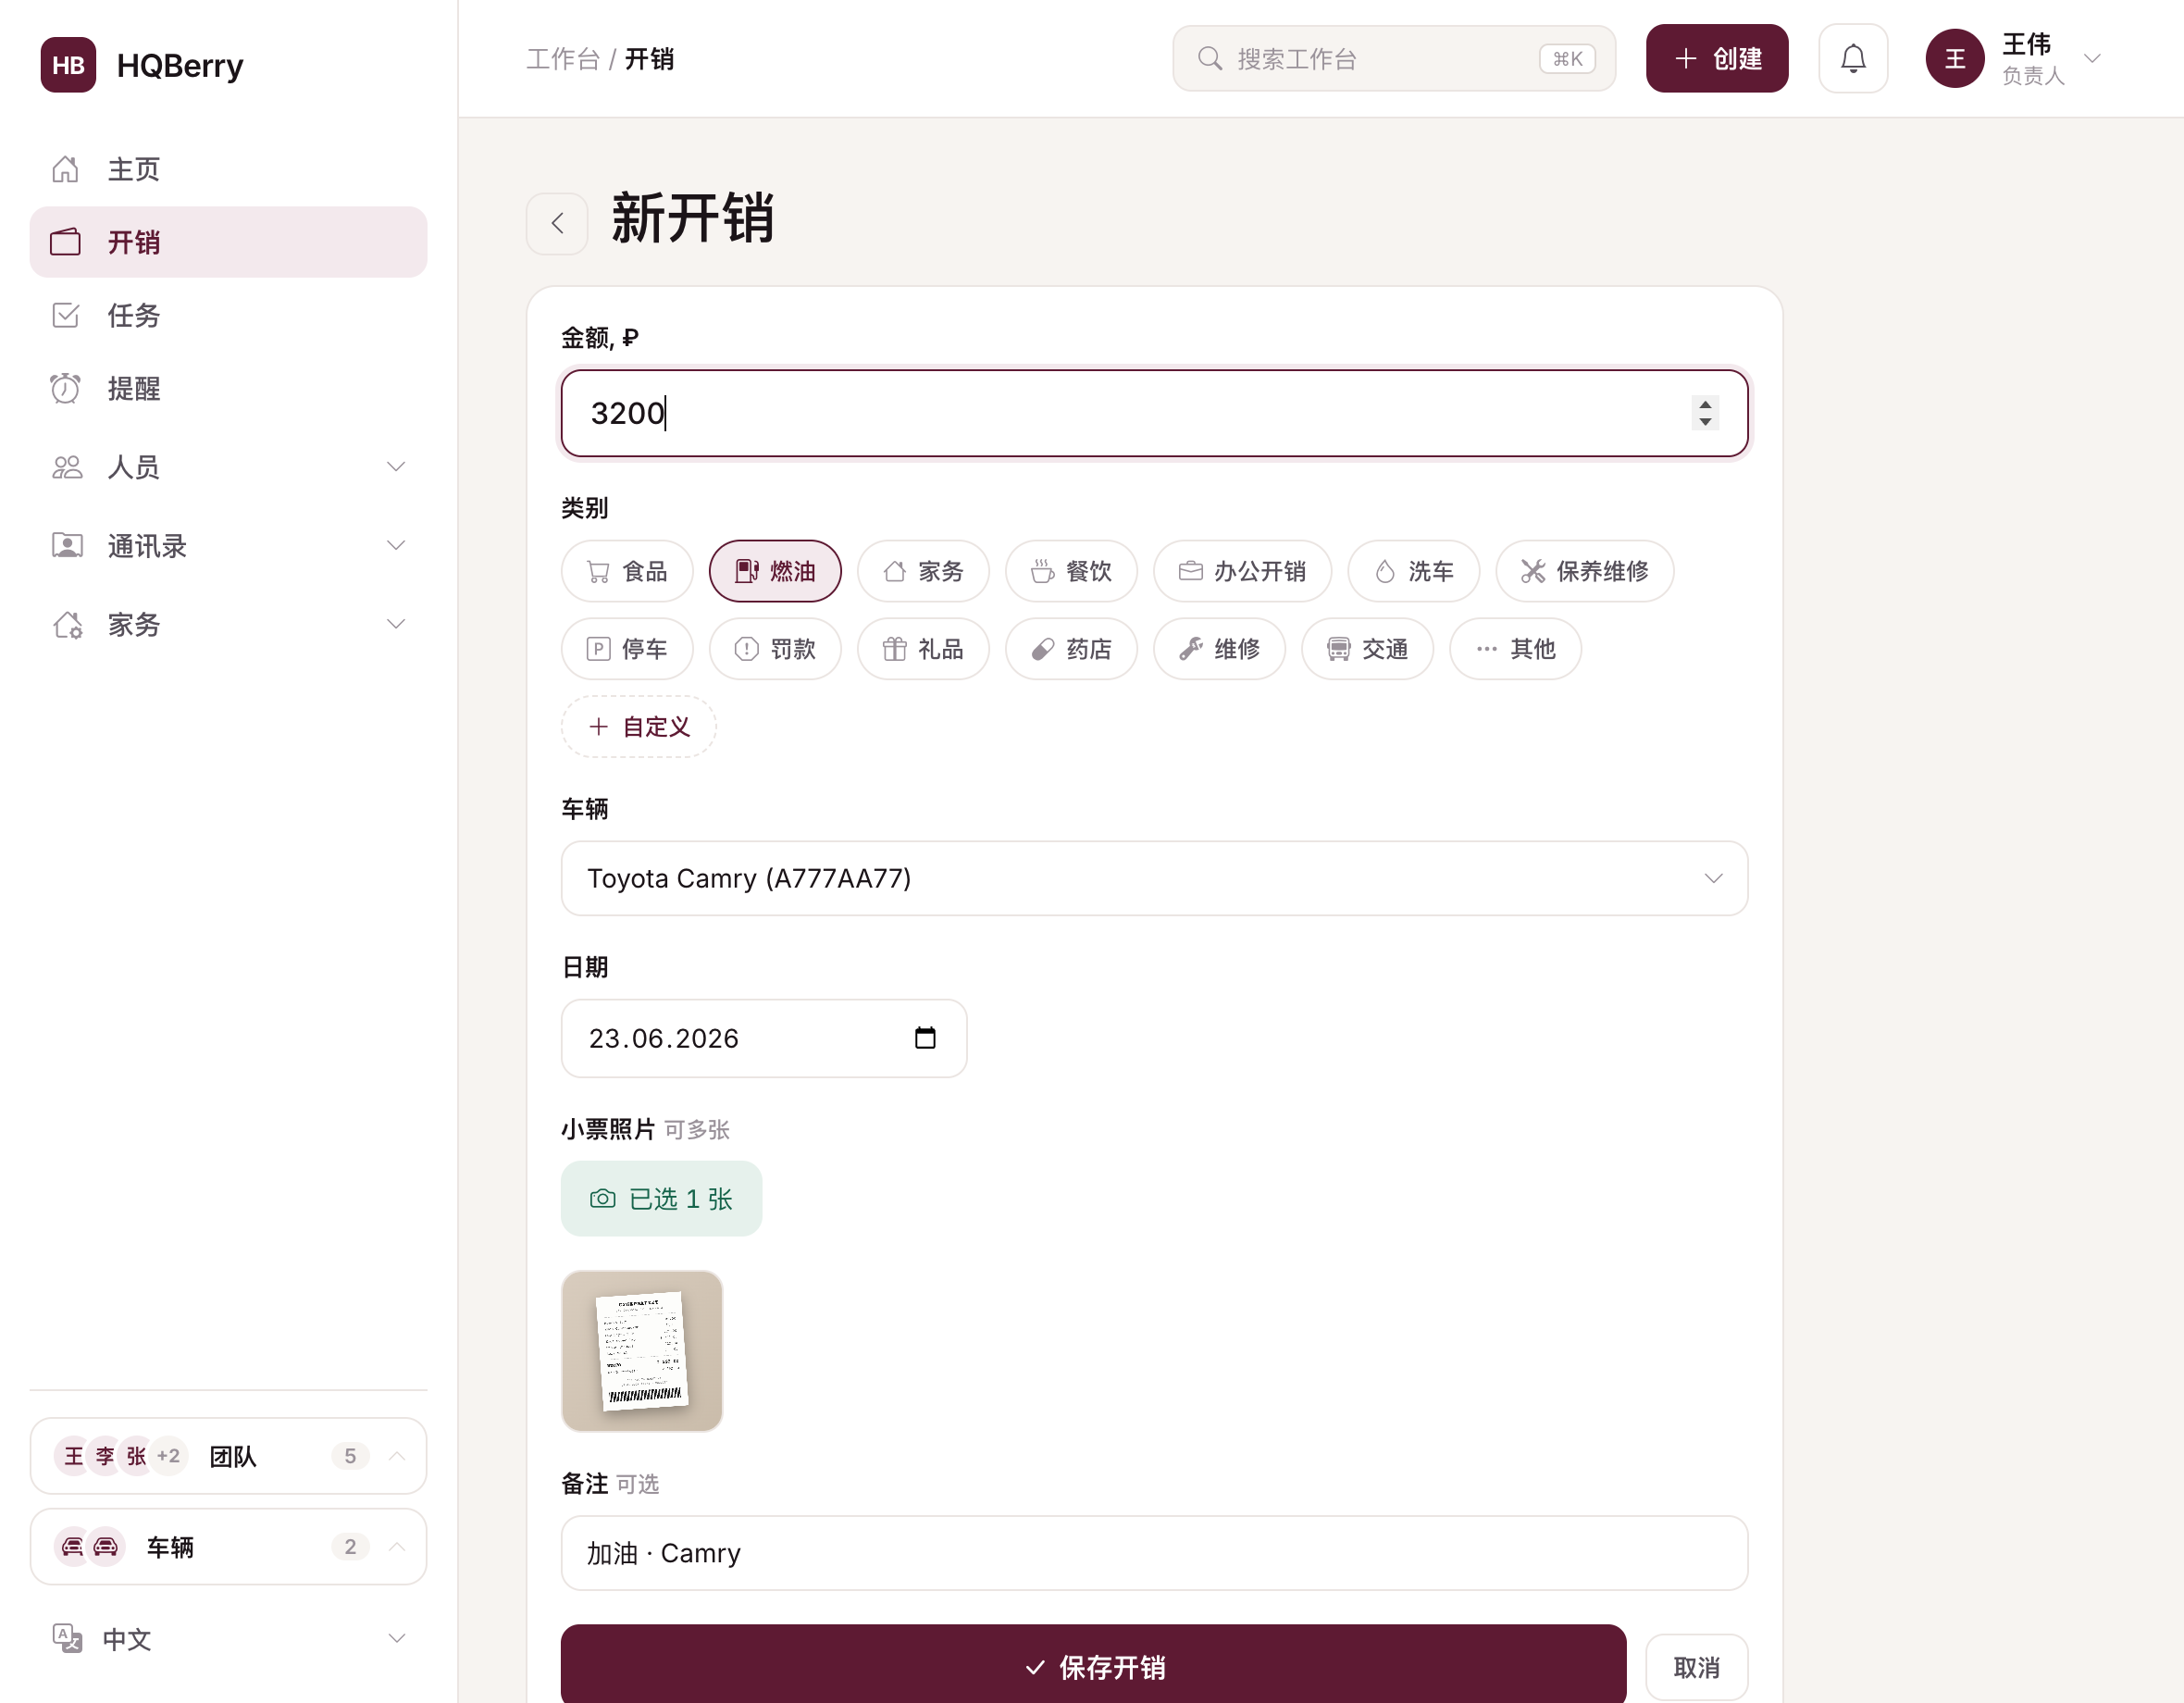Open the 中文 language dropdown

pos(228,1639)
